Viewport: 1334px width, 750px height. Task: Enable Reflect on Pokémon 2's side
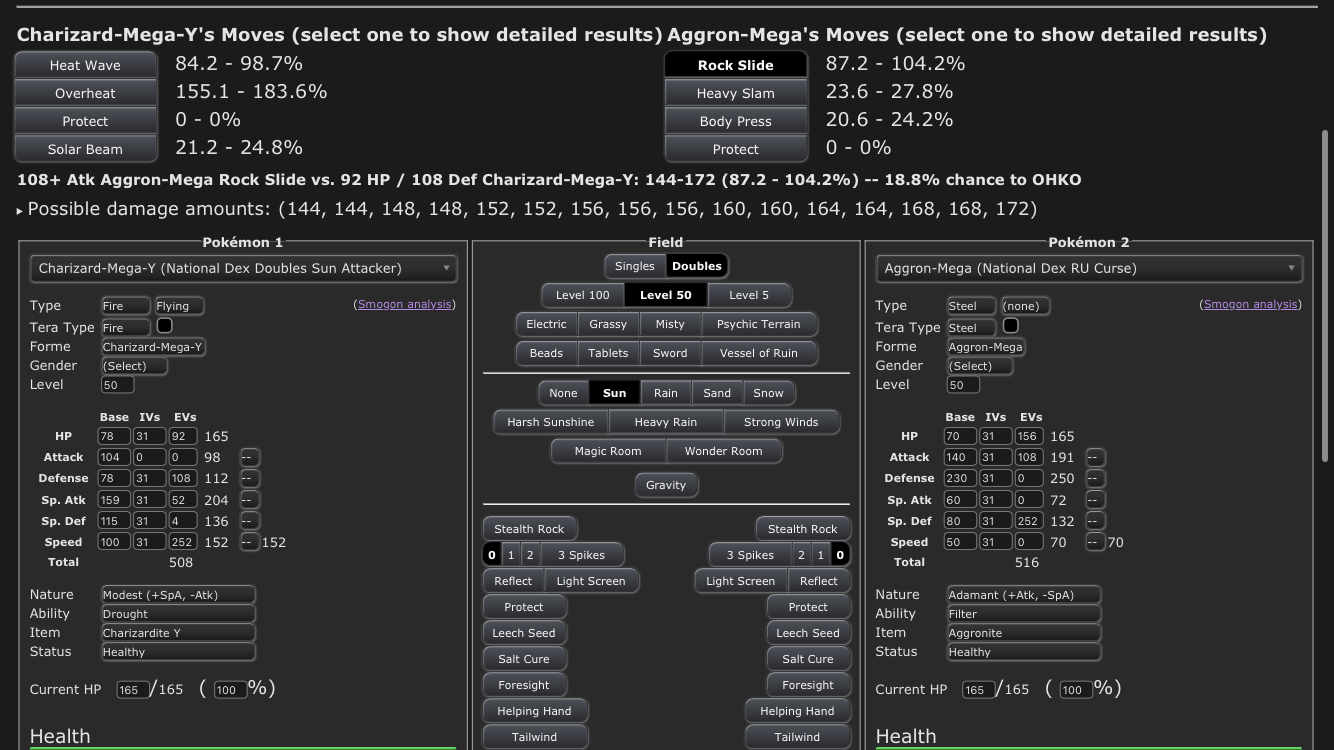(819, 581)
